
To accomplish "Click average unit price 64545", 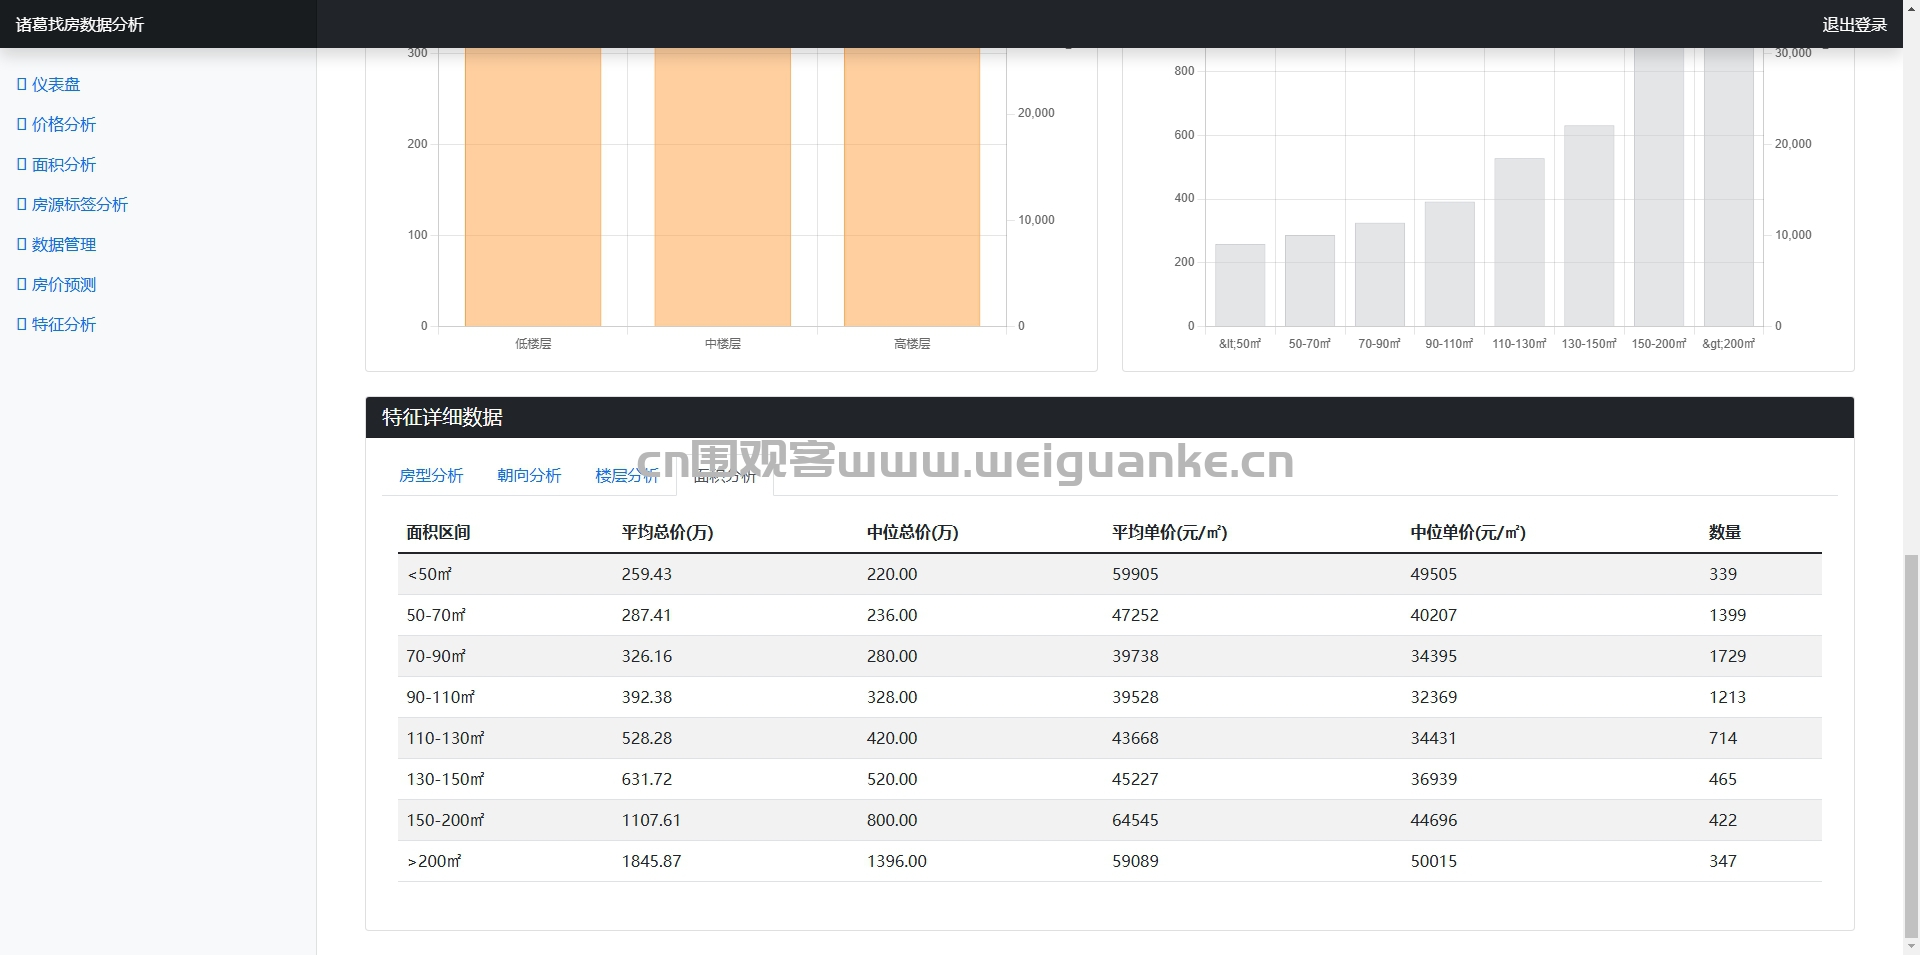I will pos(1135,820).
